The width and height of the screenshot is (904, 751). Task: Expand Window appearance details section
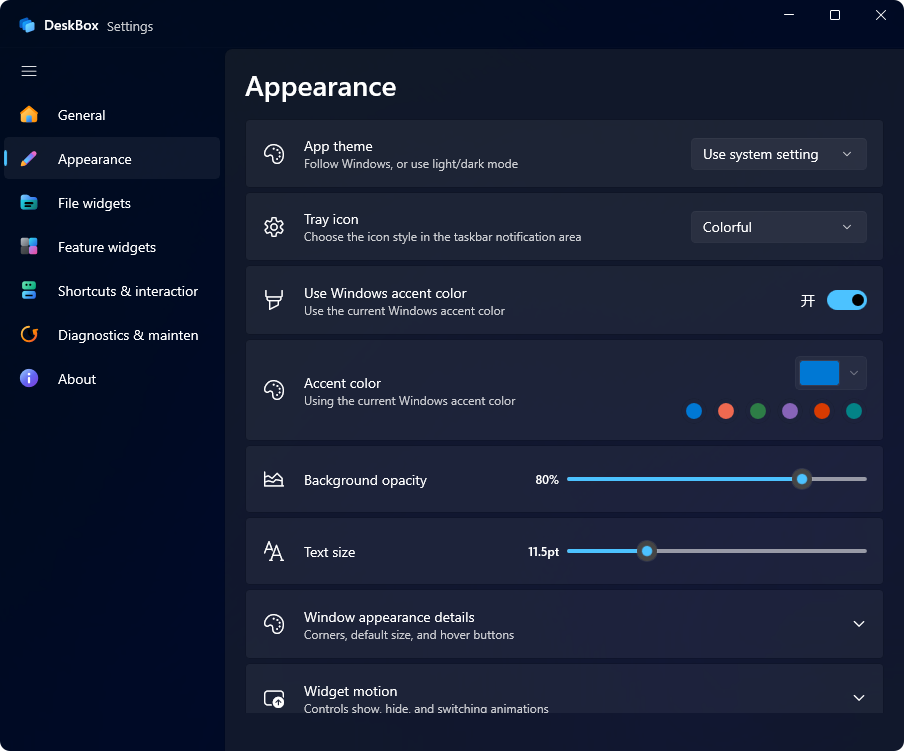858,624
